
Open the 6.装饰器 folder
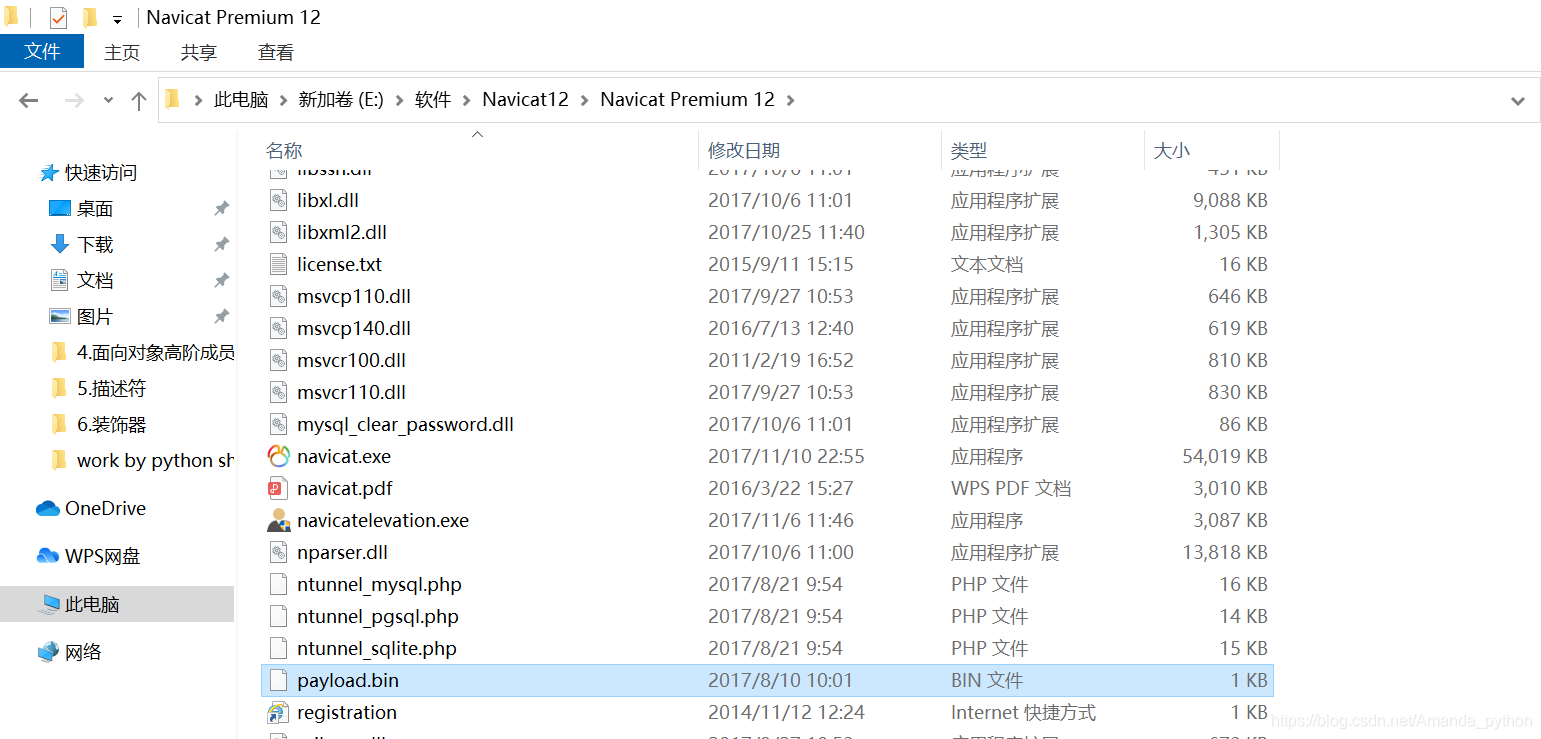[98, 424]
